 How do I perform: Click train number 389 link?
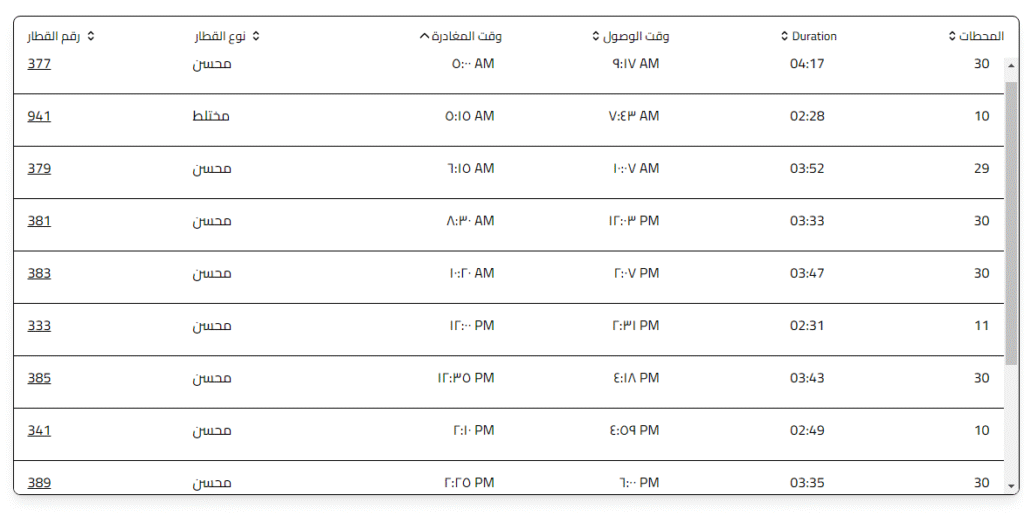pyautogui.click(x=39, y=483)
